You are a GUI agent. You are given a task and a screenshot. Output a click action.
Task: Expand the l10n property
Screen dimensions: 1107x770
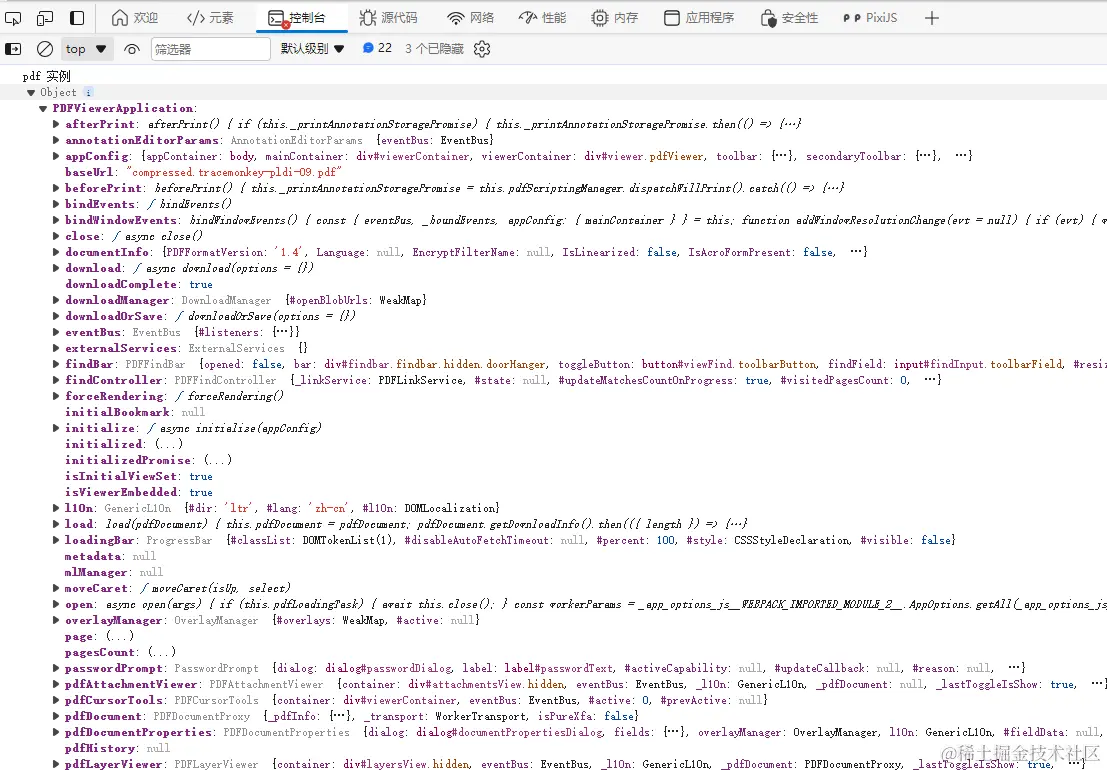(x=56, y=508)
